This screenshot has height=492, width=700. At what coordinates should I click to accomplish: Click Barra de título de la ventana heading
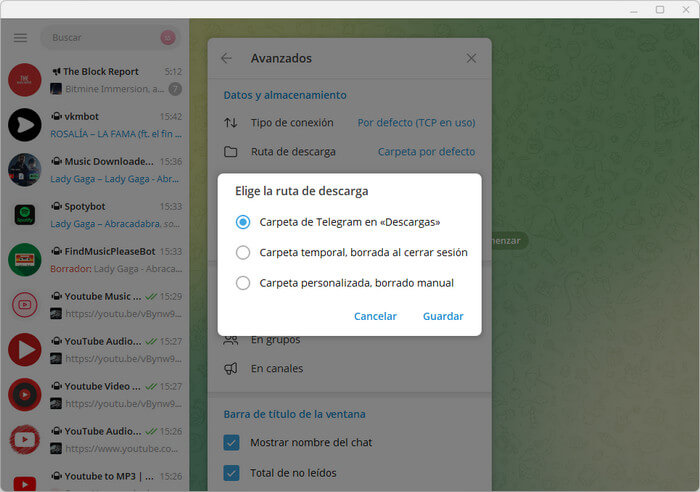pos(294,414)
